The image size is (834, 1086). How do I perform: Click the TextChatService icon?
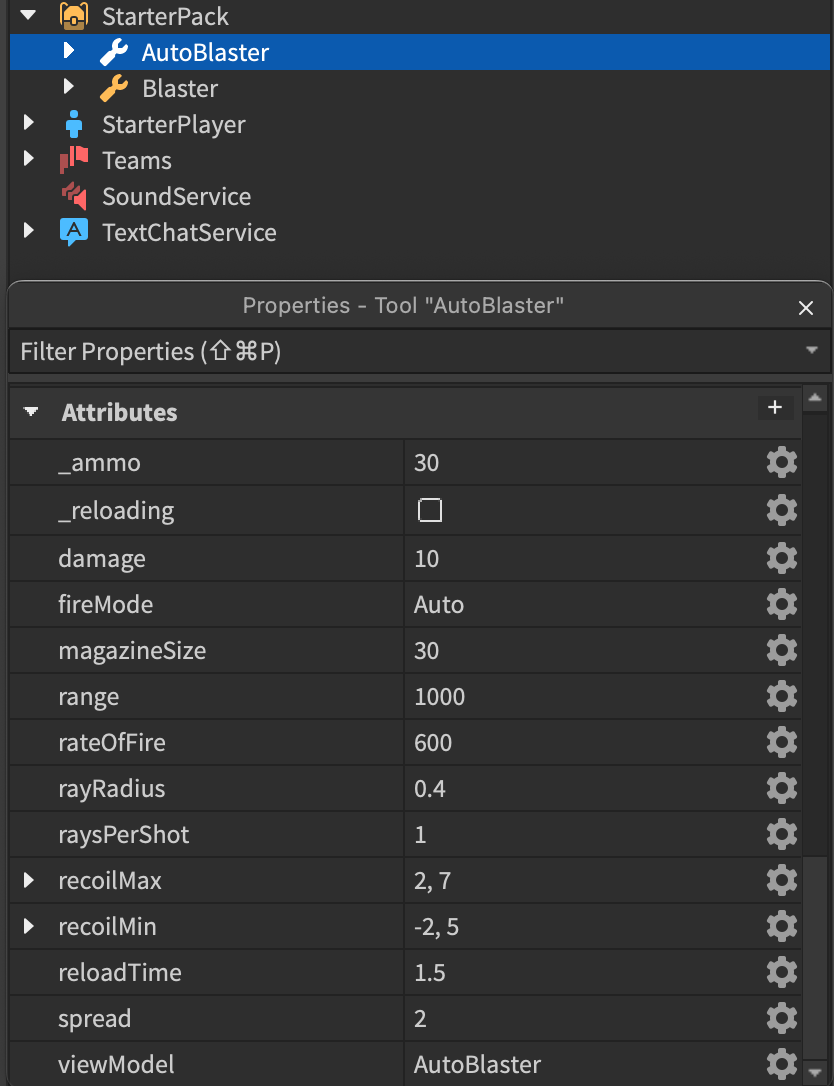(74, 232)
